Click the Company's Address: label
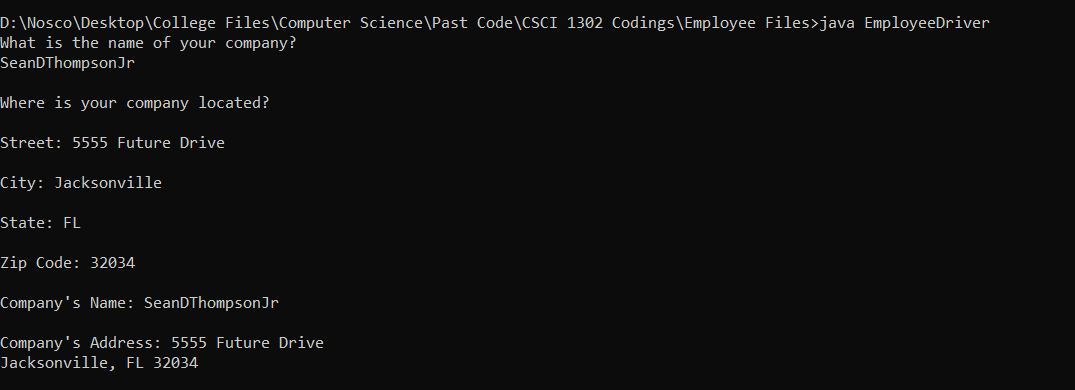 coord(81,343)
